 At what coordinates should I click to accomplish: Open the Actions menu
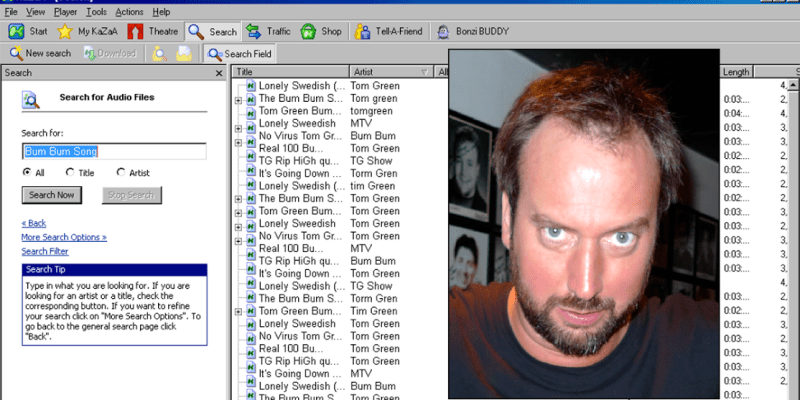(x=129, y=11)
